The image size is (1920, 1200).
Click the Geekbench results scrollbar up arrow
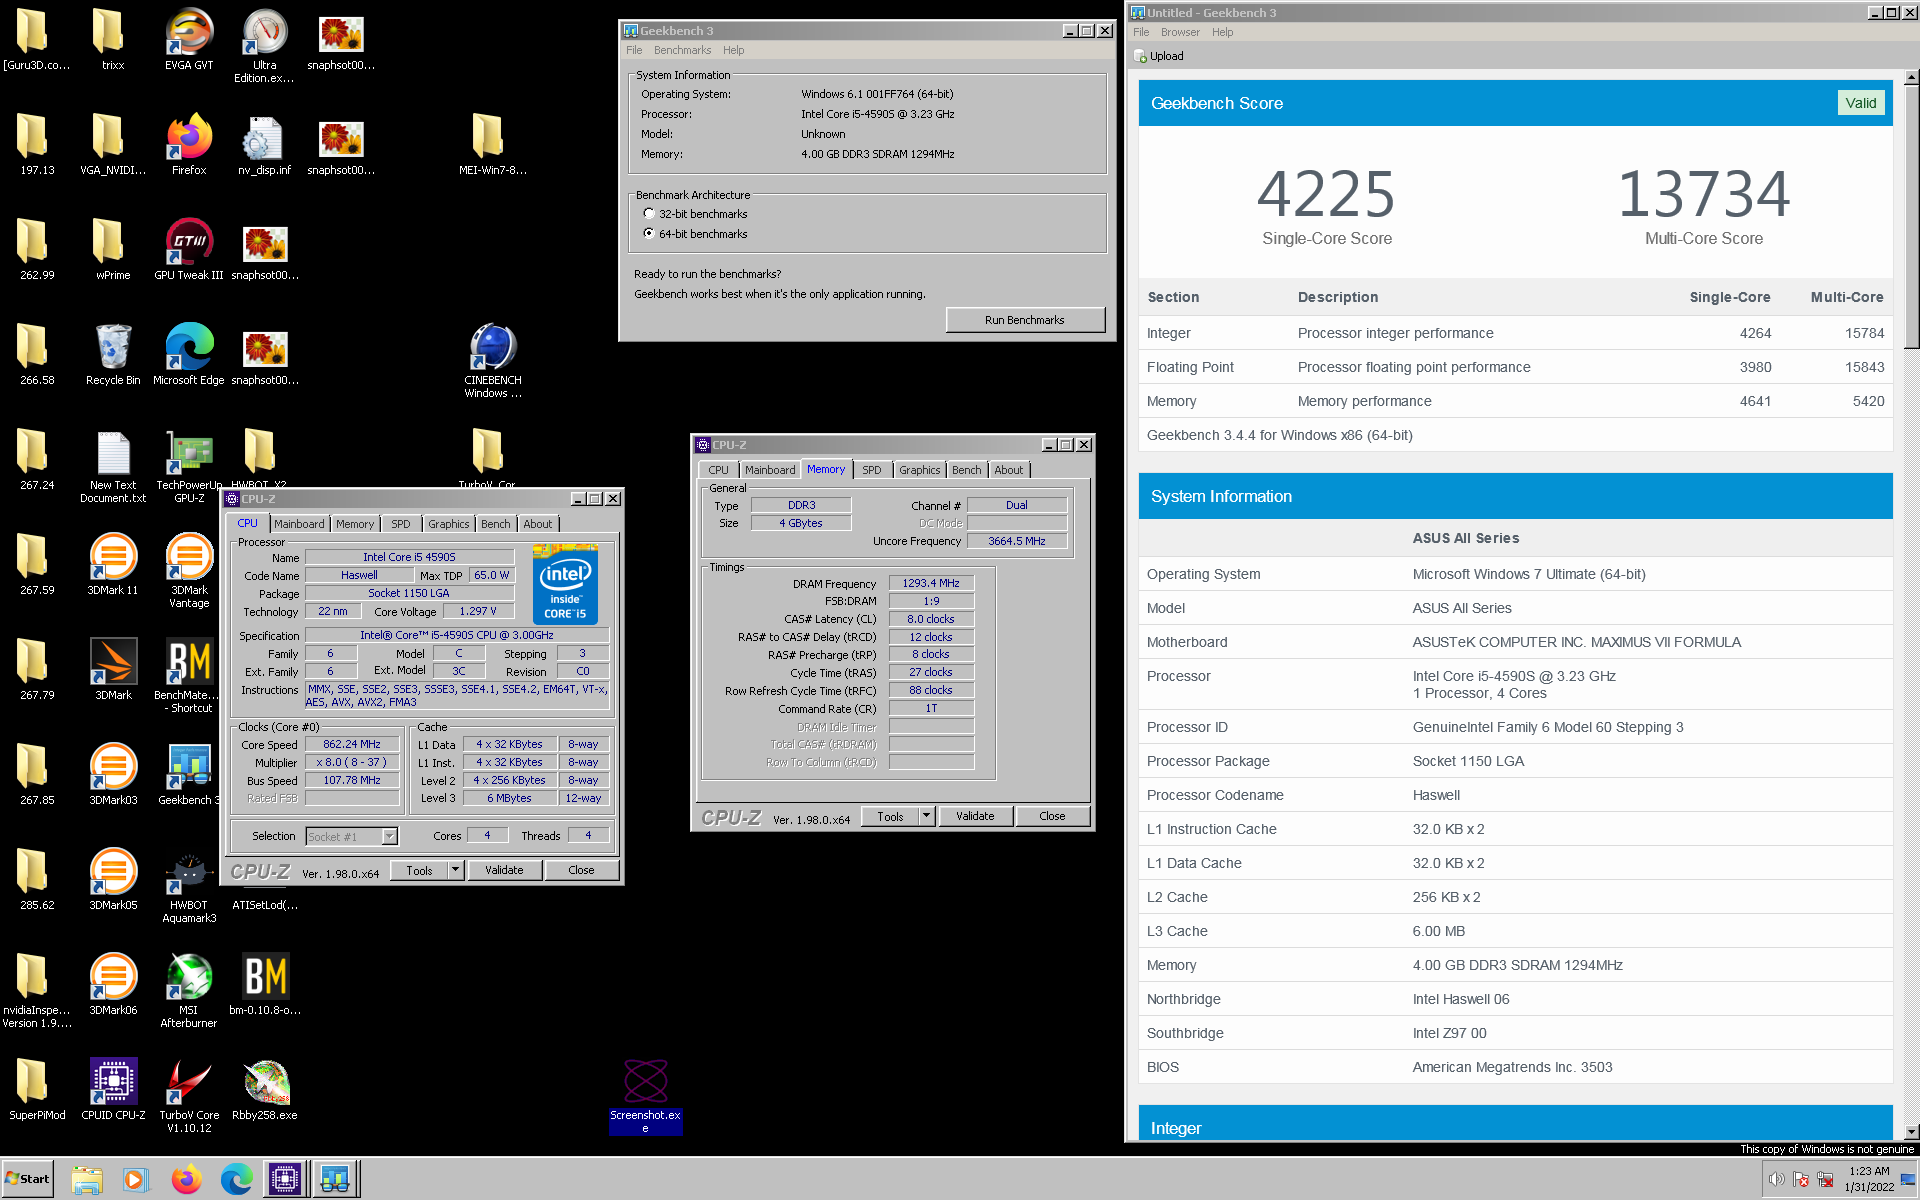coord(1911,77)
